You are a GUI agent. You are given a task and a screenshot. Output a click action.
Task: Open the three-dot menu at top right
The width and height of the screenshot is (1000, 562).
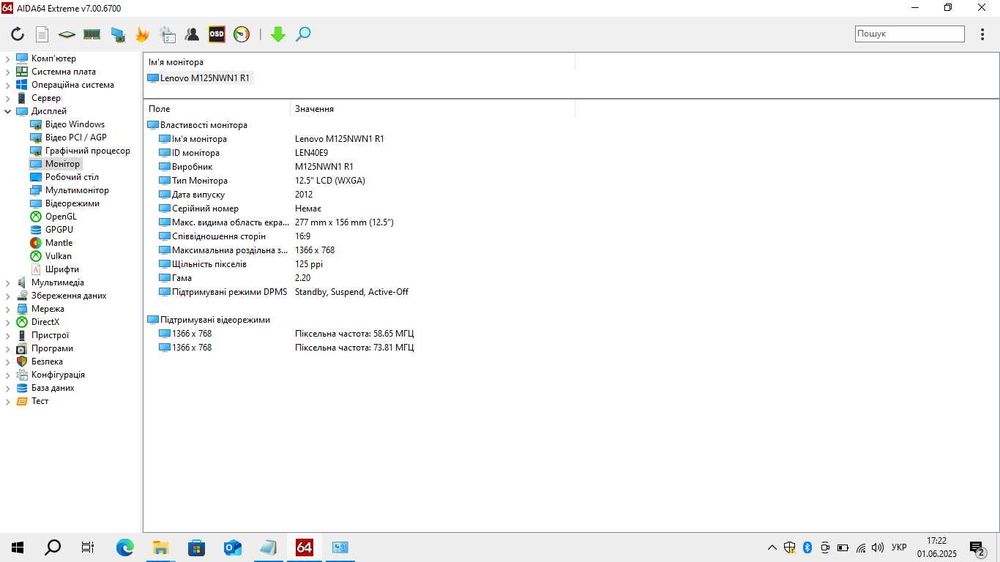coord(982,34)
